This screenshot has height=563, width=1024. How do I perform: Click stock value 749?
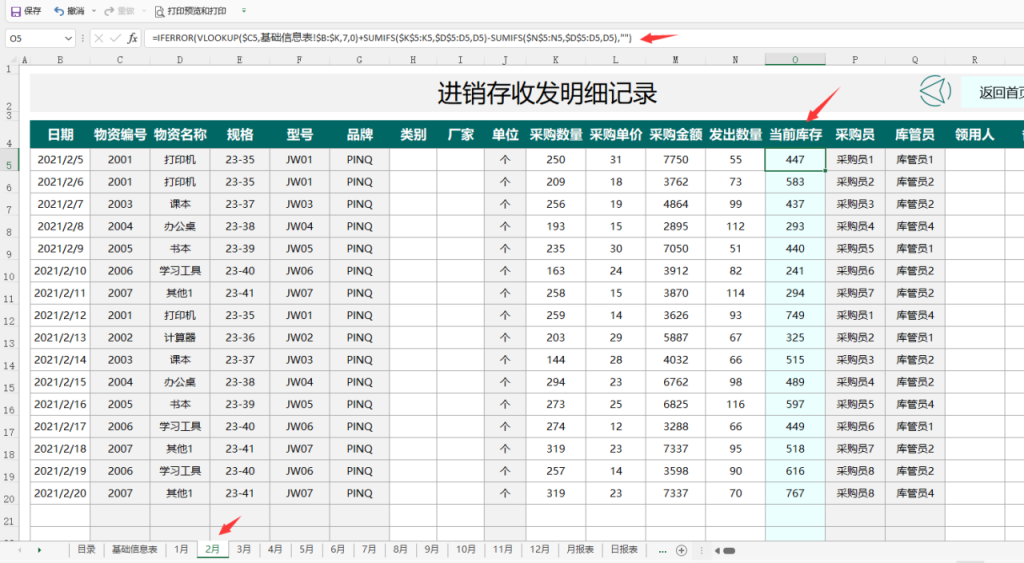pos(795,315)
